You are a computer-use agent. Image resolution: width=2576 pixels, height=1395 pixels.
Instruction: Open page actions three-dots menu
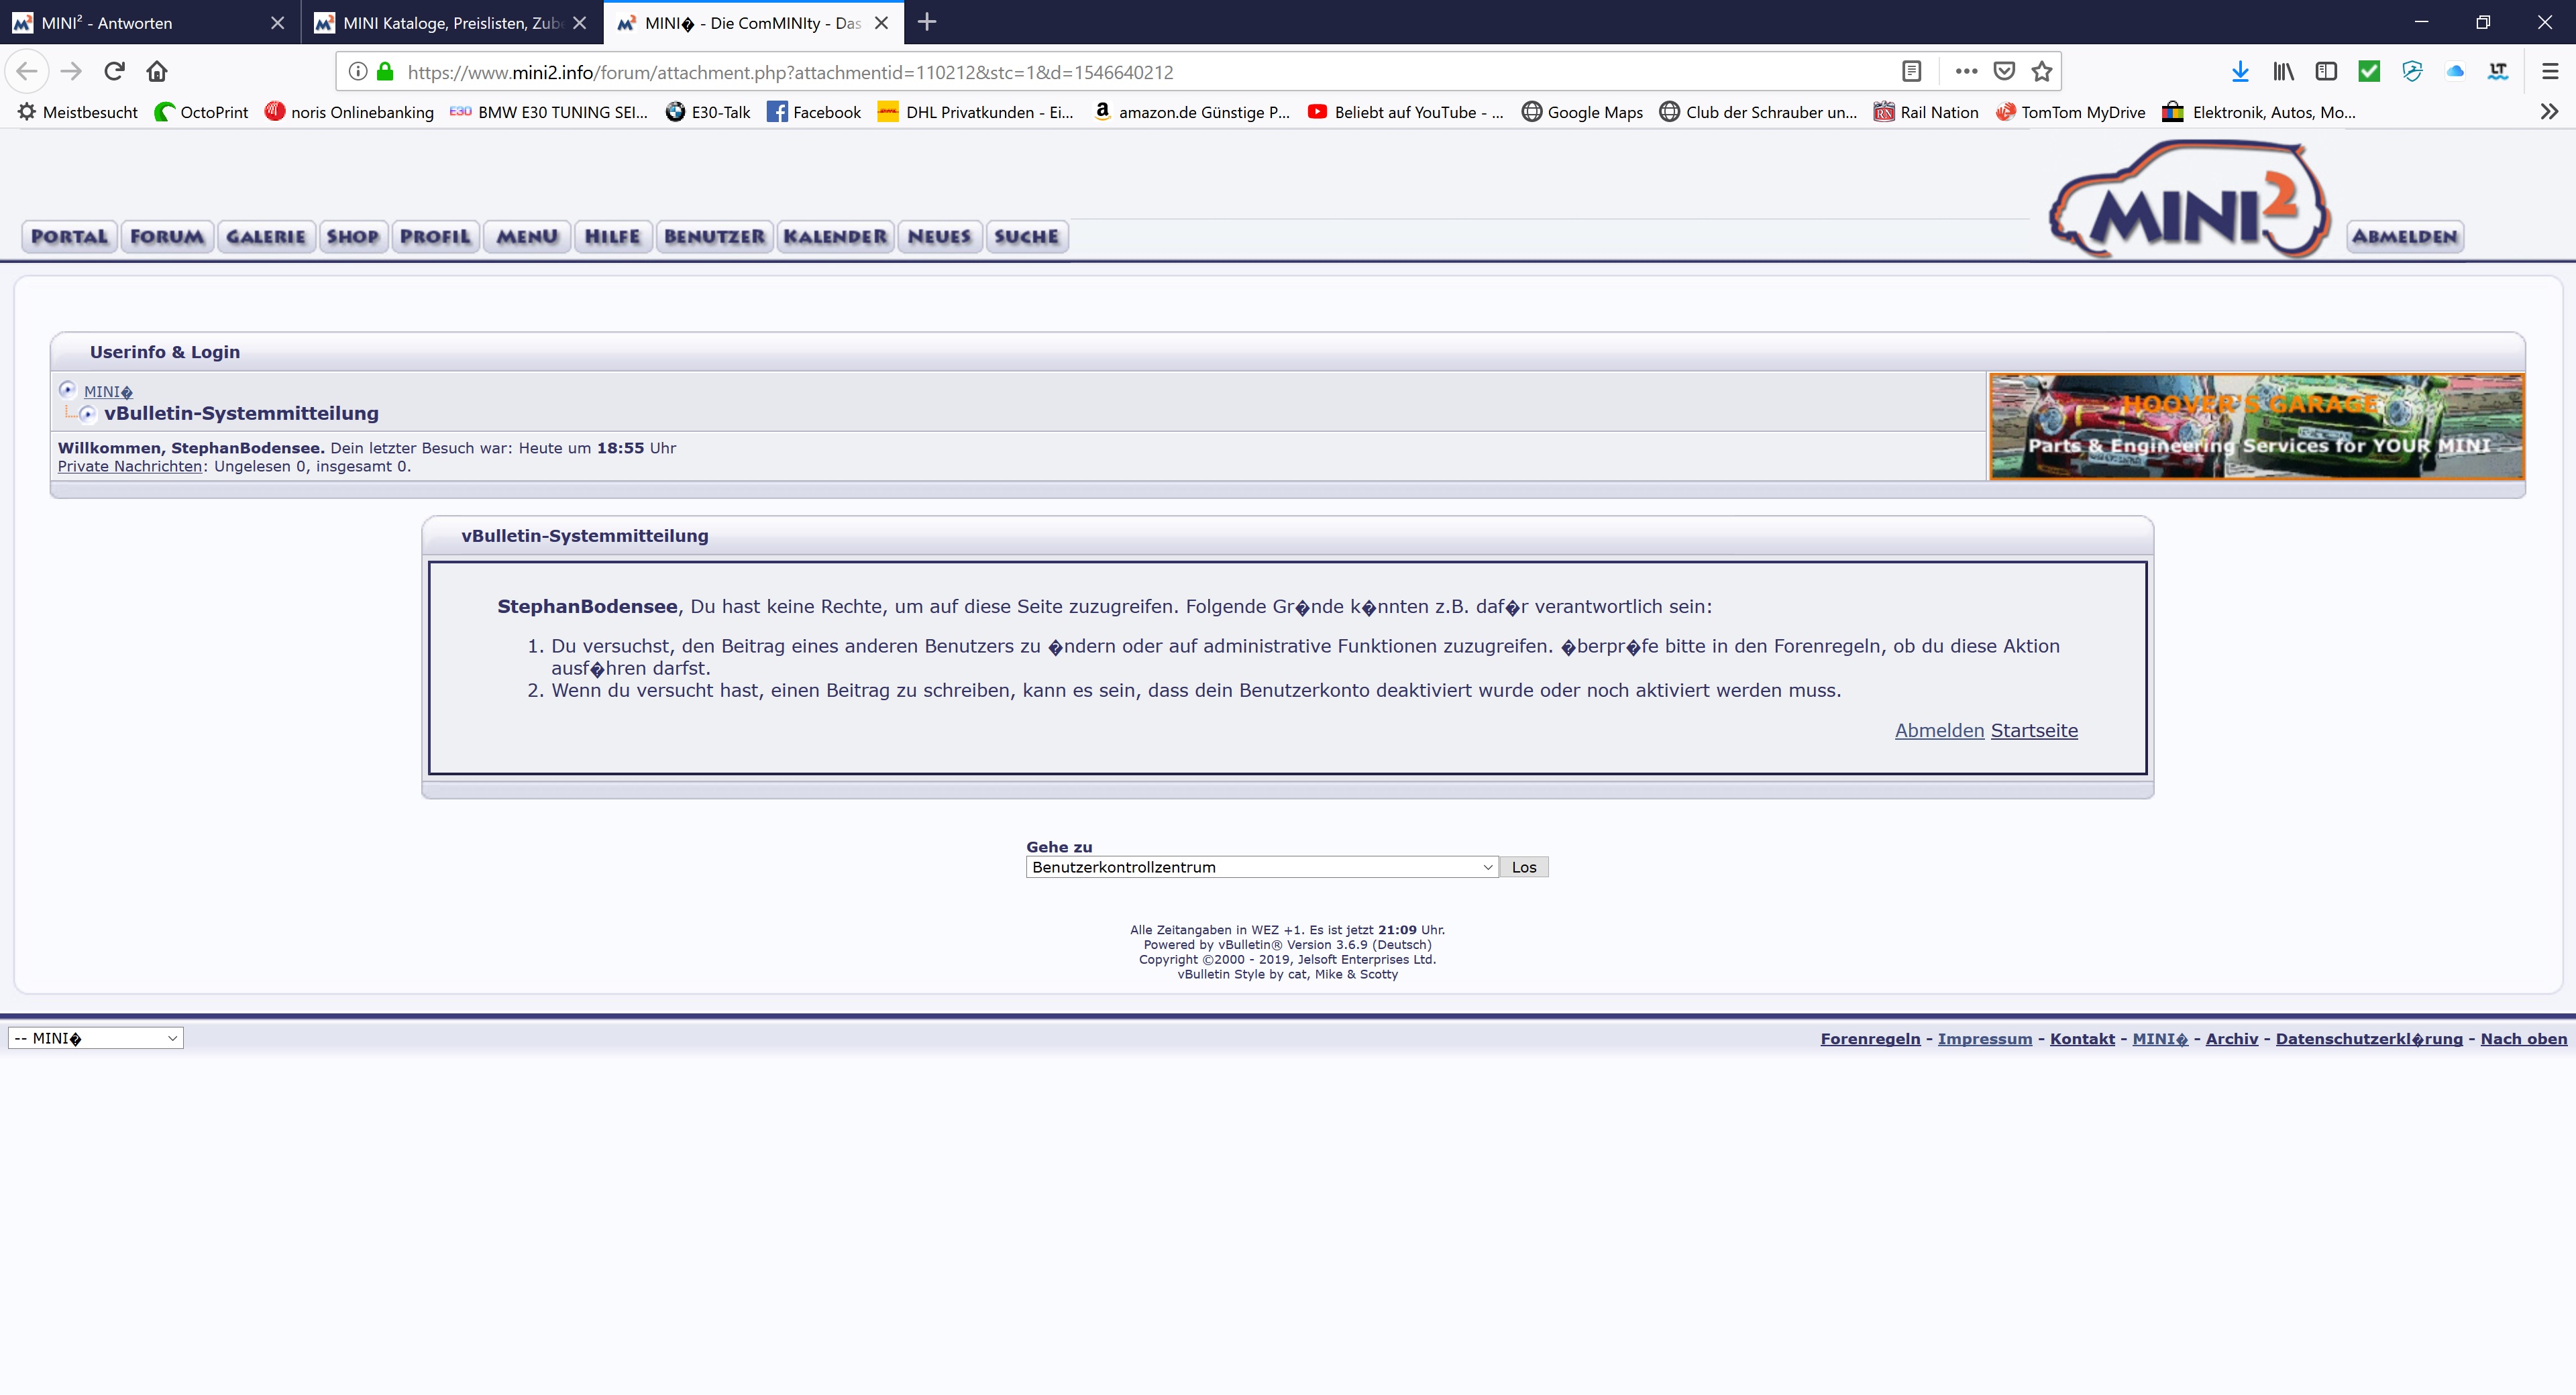(x=1966, y=71)
